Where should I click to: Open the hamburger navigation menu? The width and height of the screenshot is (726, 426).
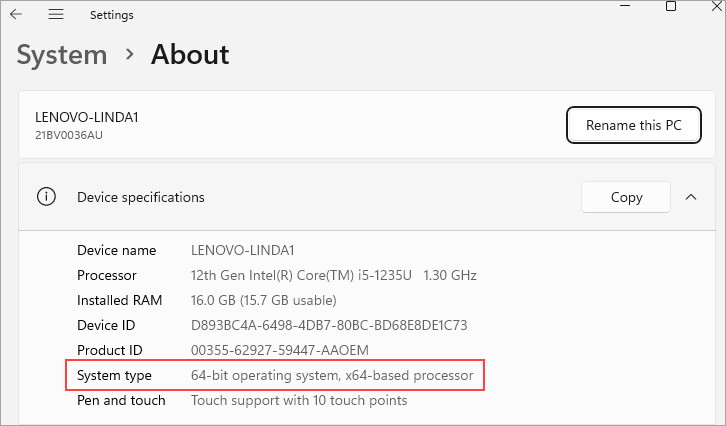56,15
